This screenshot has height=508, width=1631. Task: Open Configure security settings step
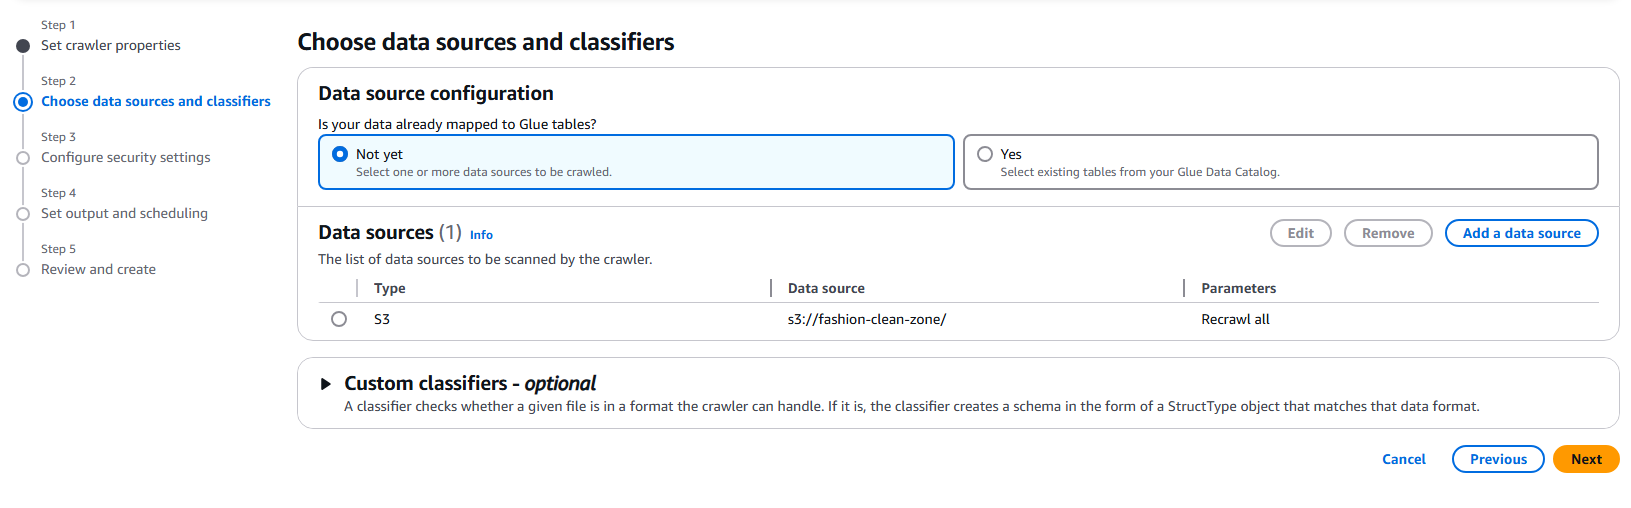coord(126,157)
